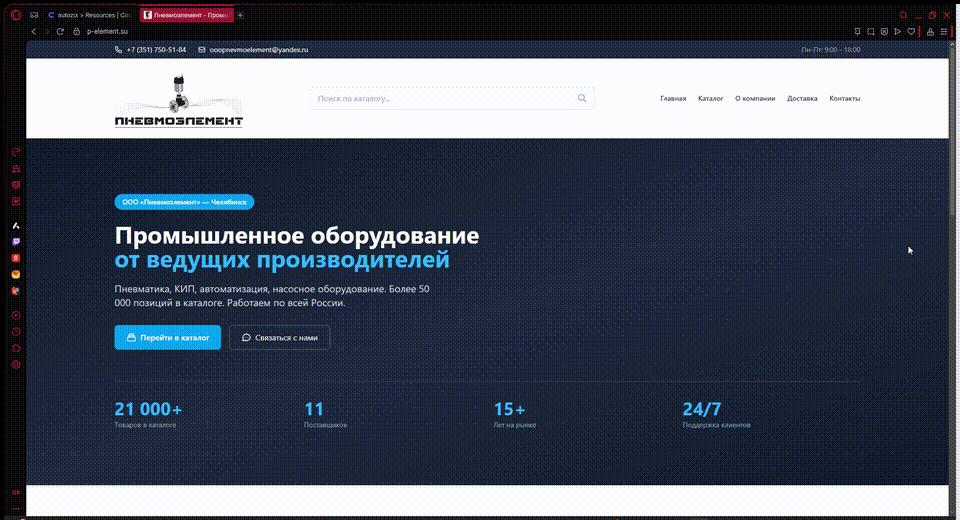The image size is (960, 520).
Task: Click the Пневмоэлемент logo
Action: point(179,100)
